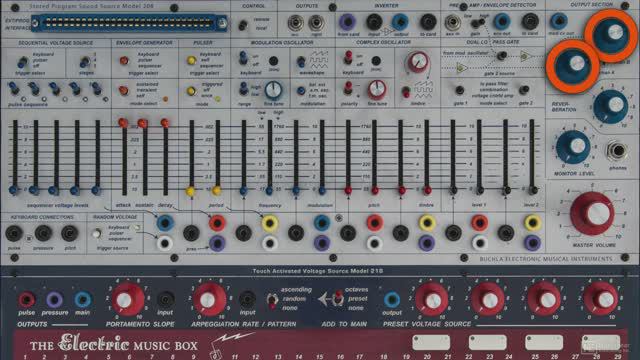Click the portamento slope knob
The width and height of the screenshot is (640, 360).
point(128,300)
